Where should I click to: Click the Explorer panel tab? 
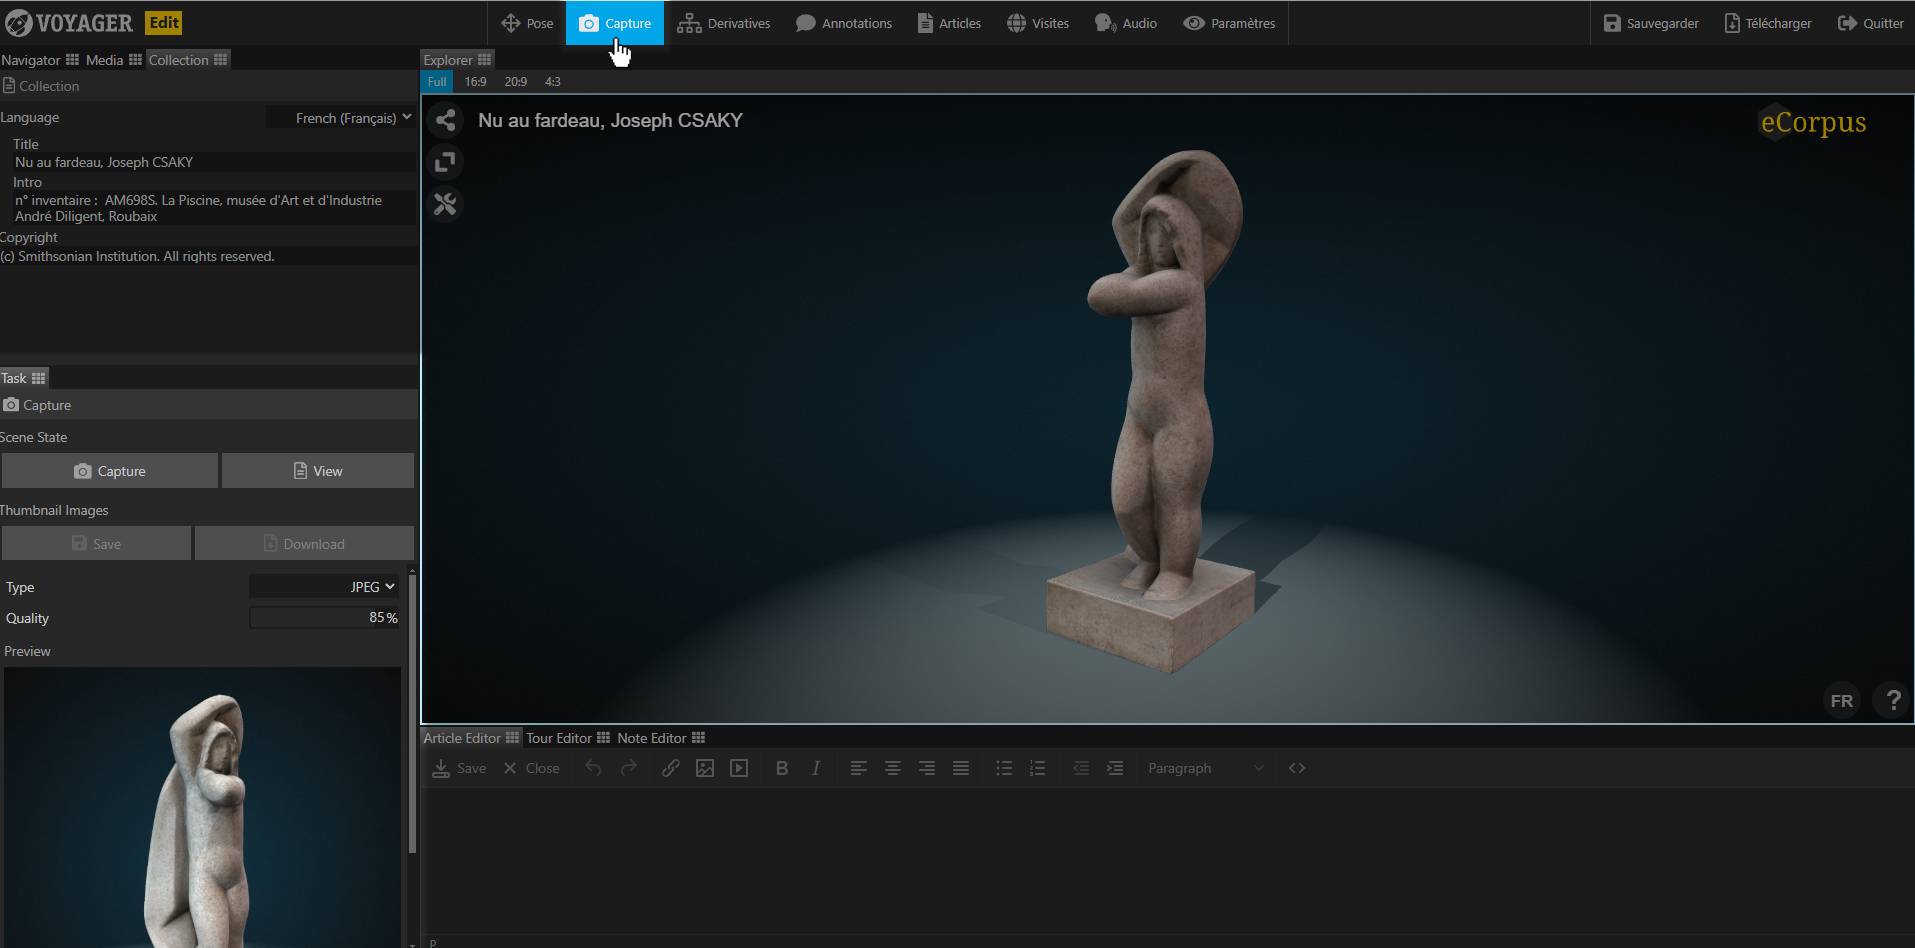tap(457, 60)
